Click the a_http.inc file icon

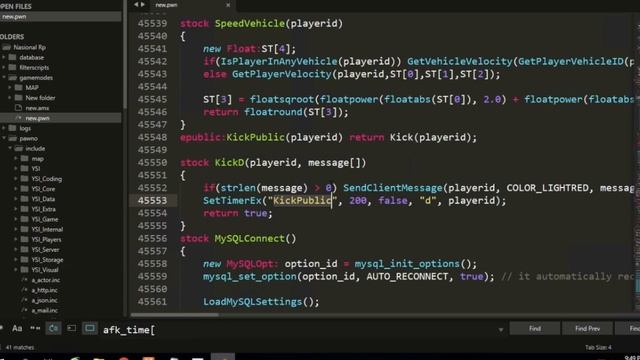click(24, 290)
